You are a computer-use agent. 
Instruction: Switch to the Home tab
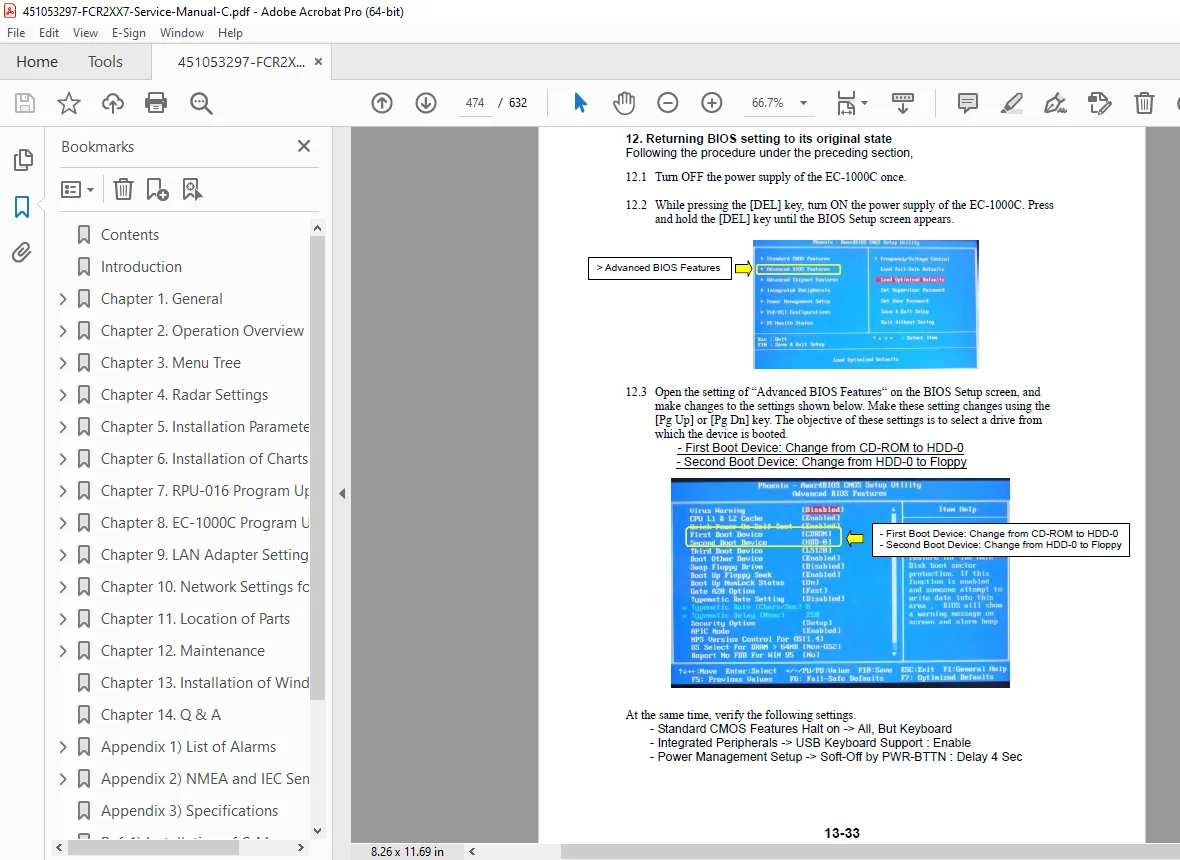click(x=37, y=62)
